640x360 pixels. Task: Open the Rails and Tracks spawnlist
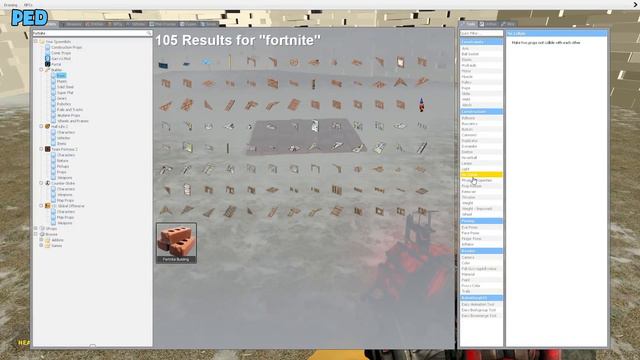pos(70,110)
